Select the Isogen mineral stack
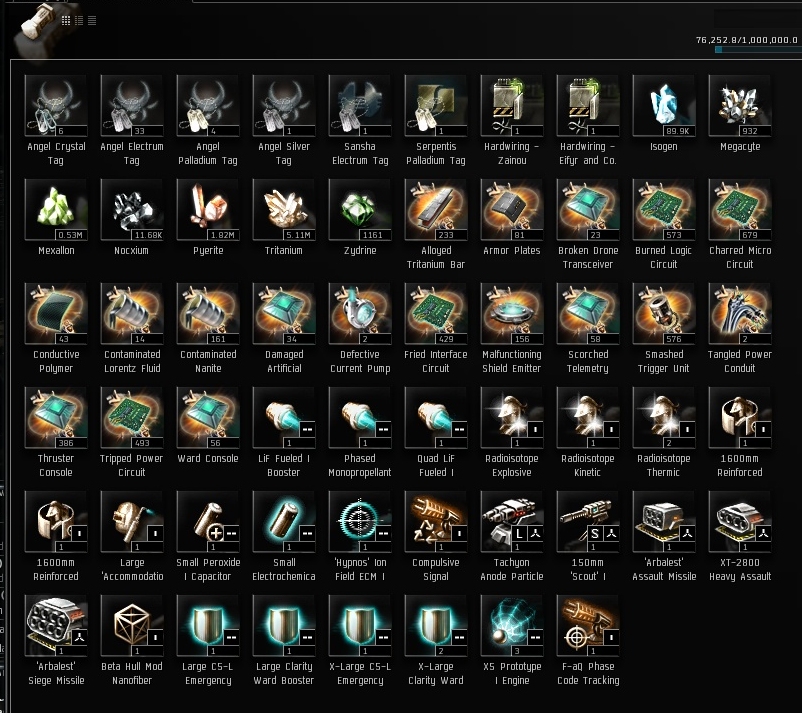802x713 pixels. click(663, 105)
